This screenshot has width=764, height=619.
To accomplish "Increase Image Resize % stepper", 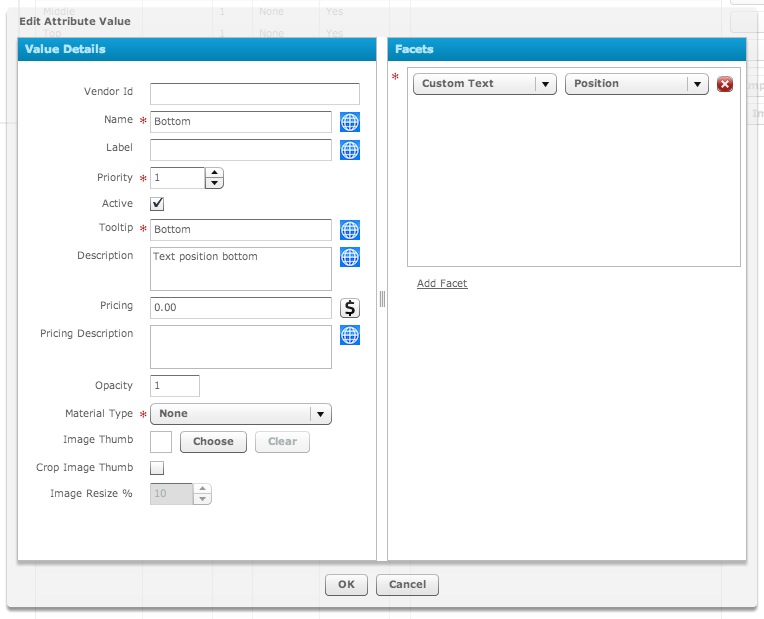I will point(202,488).
